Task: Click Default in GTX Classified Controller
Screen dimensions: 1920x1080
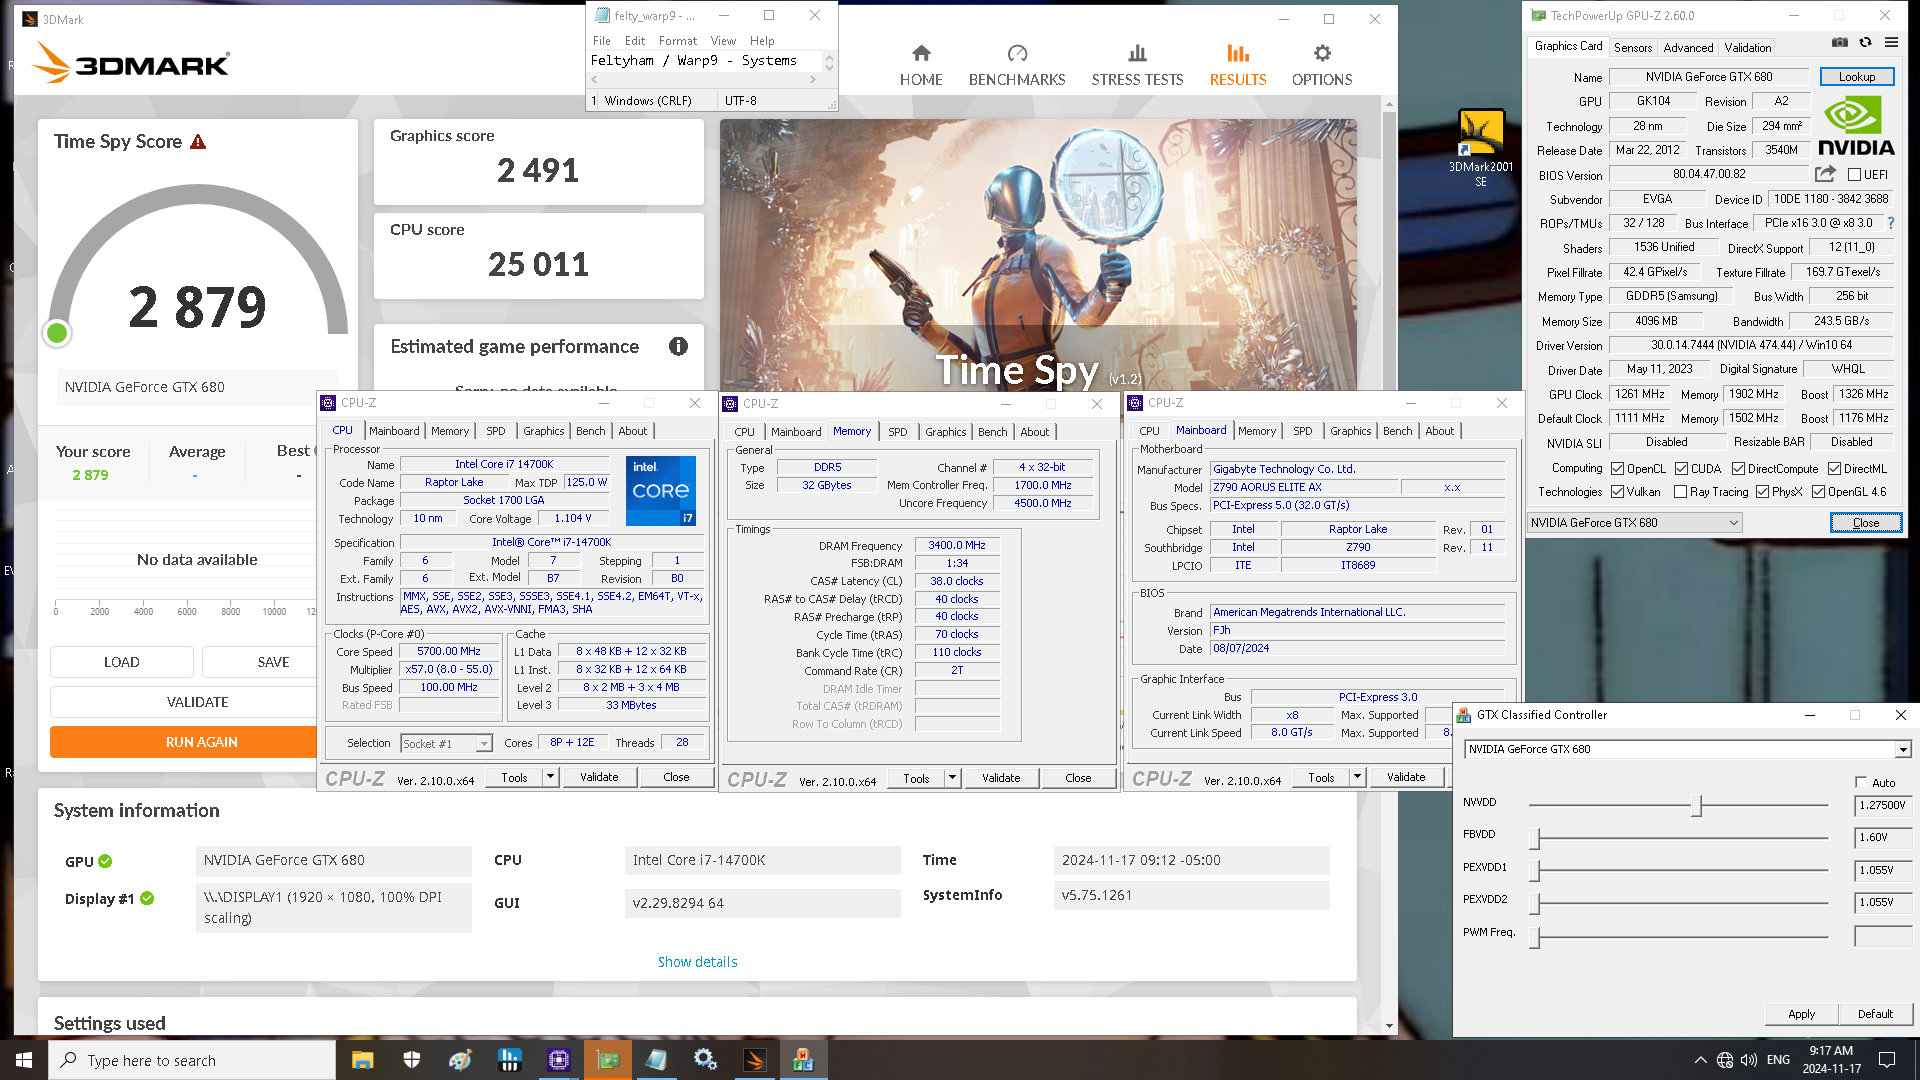Action: (x=1875, y=1014)
